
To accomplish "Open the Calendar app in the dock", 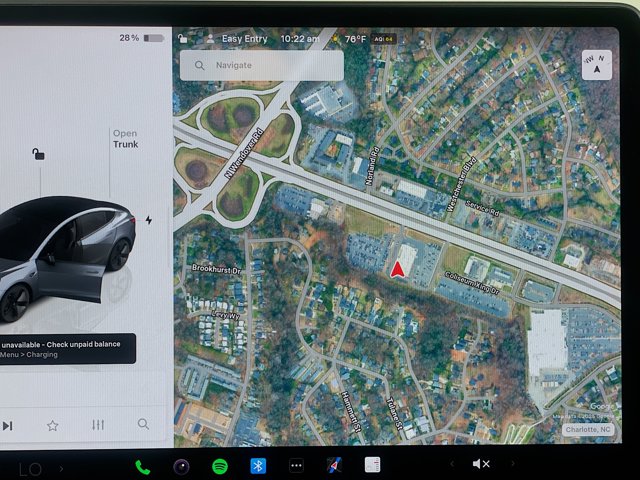I will pyautogui.click(x=372, y=464).
